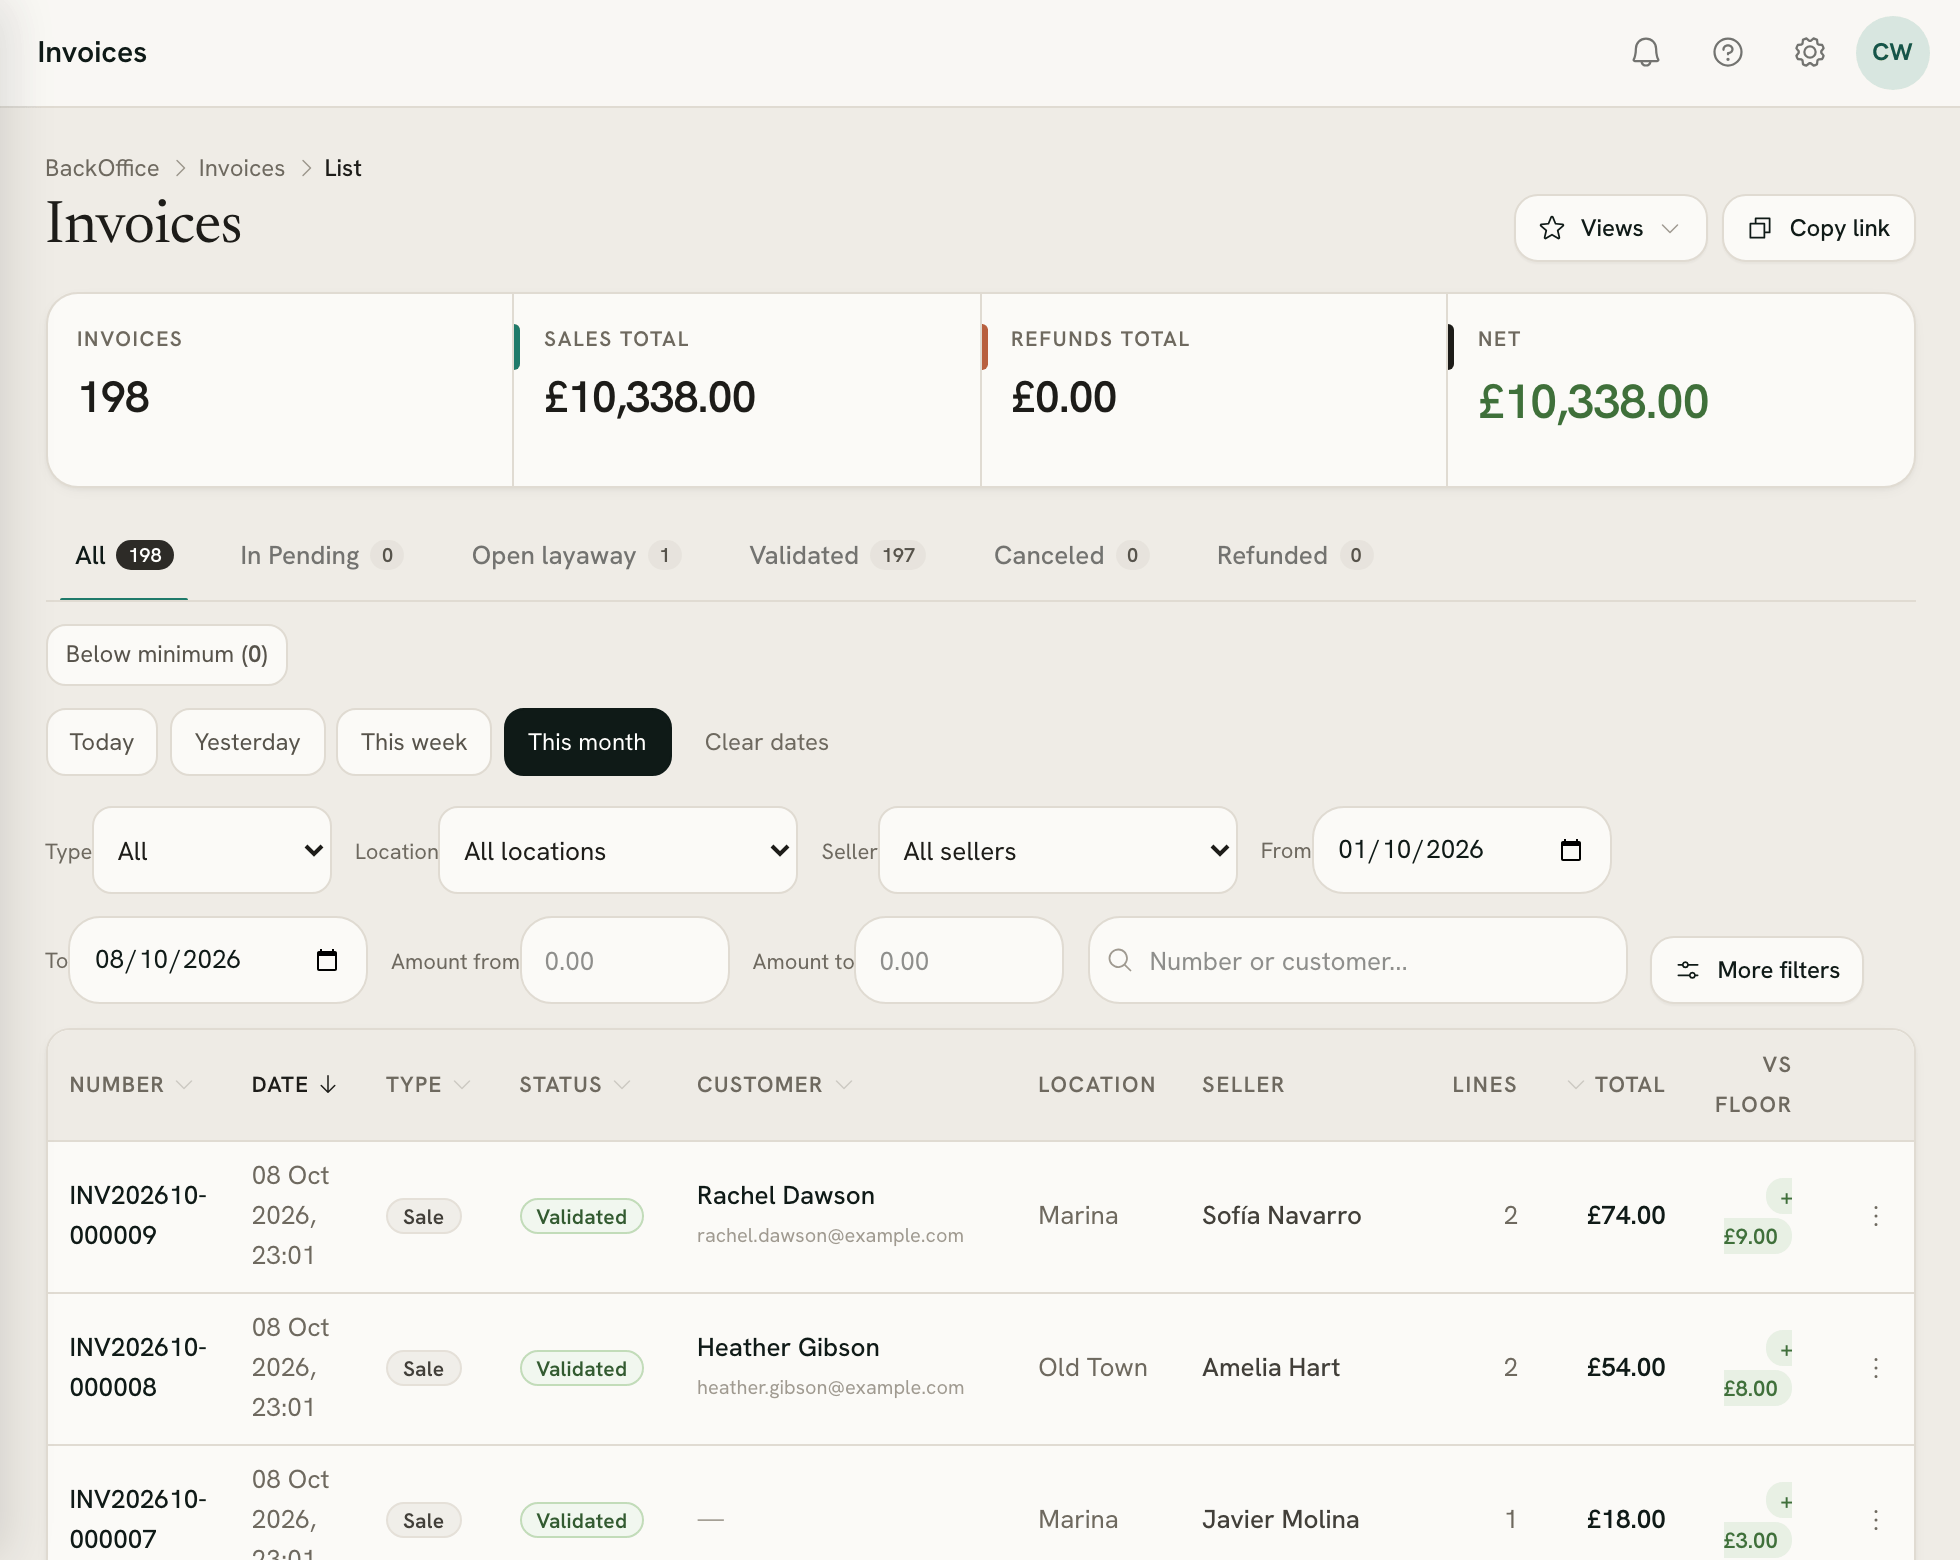This screenshot has width=1960, height=1560.
Task: Click the £74.00 total
Action: point(1626,1216)
